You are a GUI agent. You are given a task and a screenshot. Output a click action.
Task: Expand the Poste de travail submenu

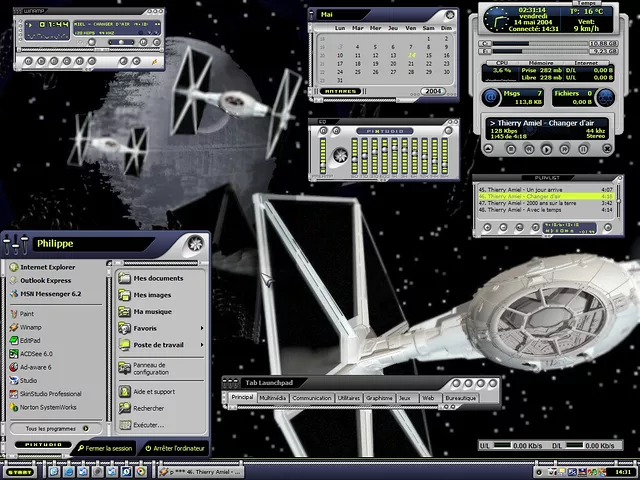[x=160, y=345]
